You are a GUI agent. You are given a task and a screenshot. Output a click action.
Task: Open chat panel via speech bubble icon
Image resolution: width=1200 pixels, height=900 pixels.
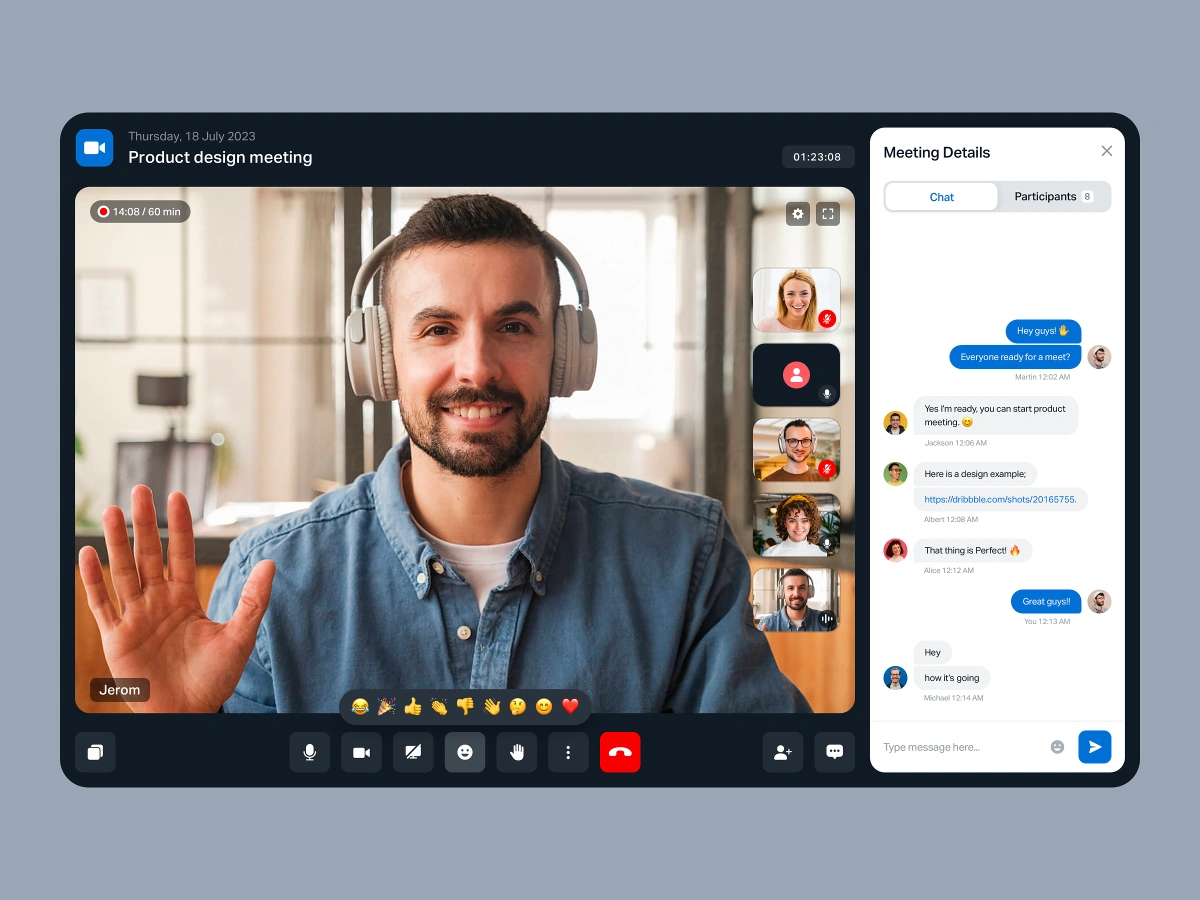point(835,752)
